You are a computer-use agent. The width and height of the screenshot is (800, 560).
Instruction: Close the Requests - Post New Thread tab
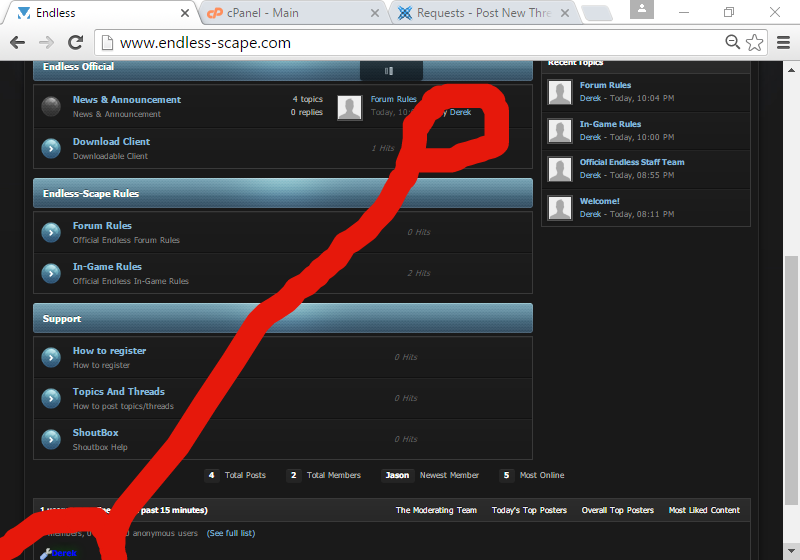coord(565,13)
